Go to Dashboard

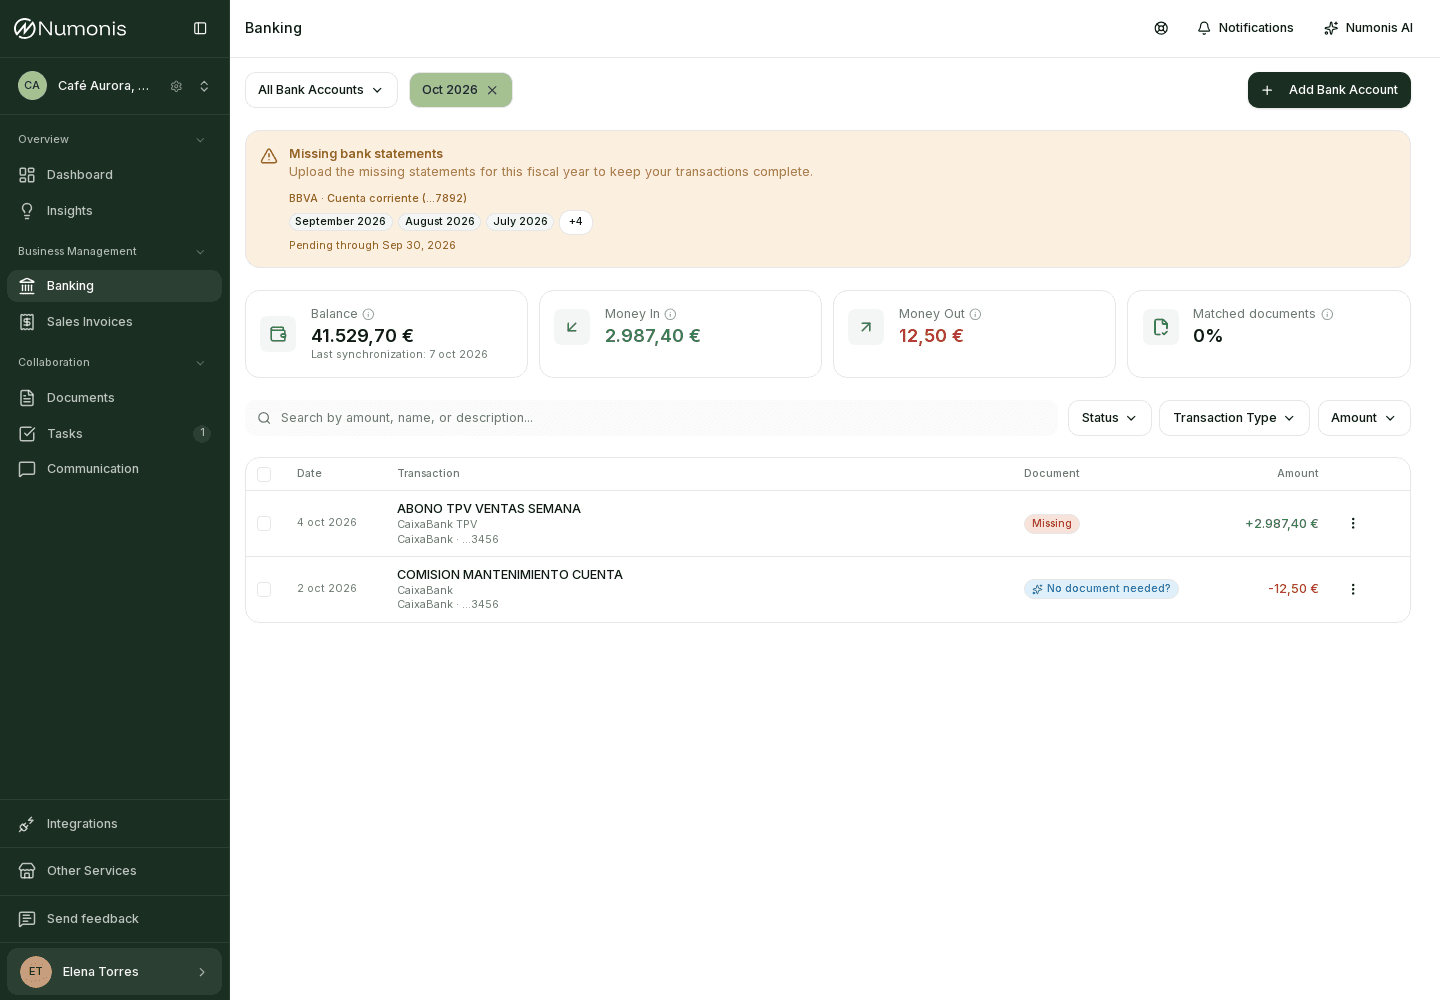coord(114,175)
